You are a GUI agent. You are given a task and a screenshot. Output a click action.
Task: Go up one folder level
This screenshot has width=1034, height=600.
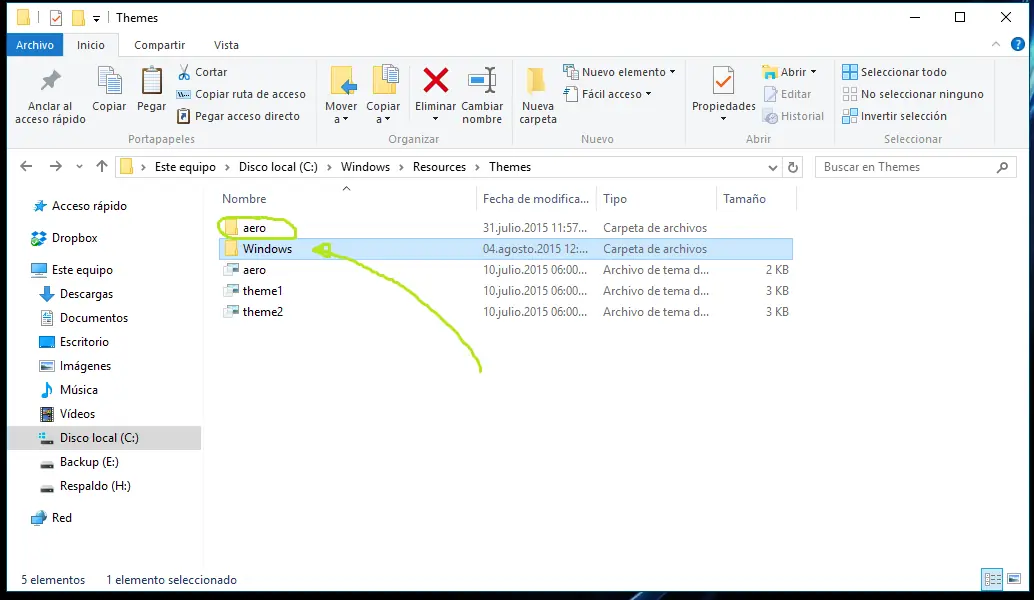tap(102, 167)
